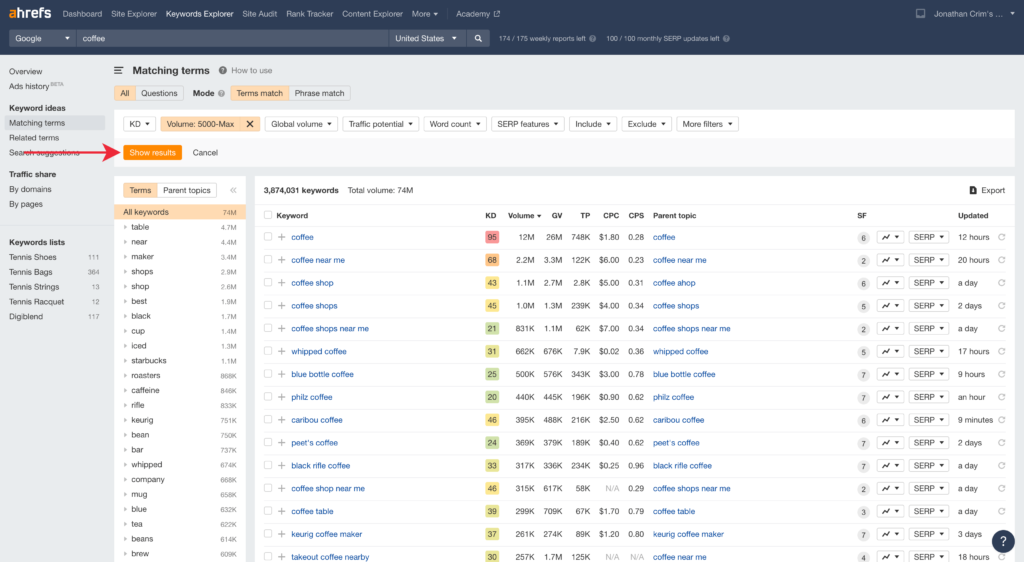This screenshot has height=562, width=1024.
Task: Open Rank Tracker from the top navigation
Action: [310, 14]
